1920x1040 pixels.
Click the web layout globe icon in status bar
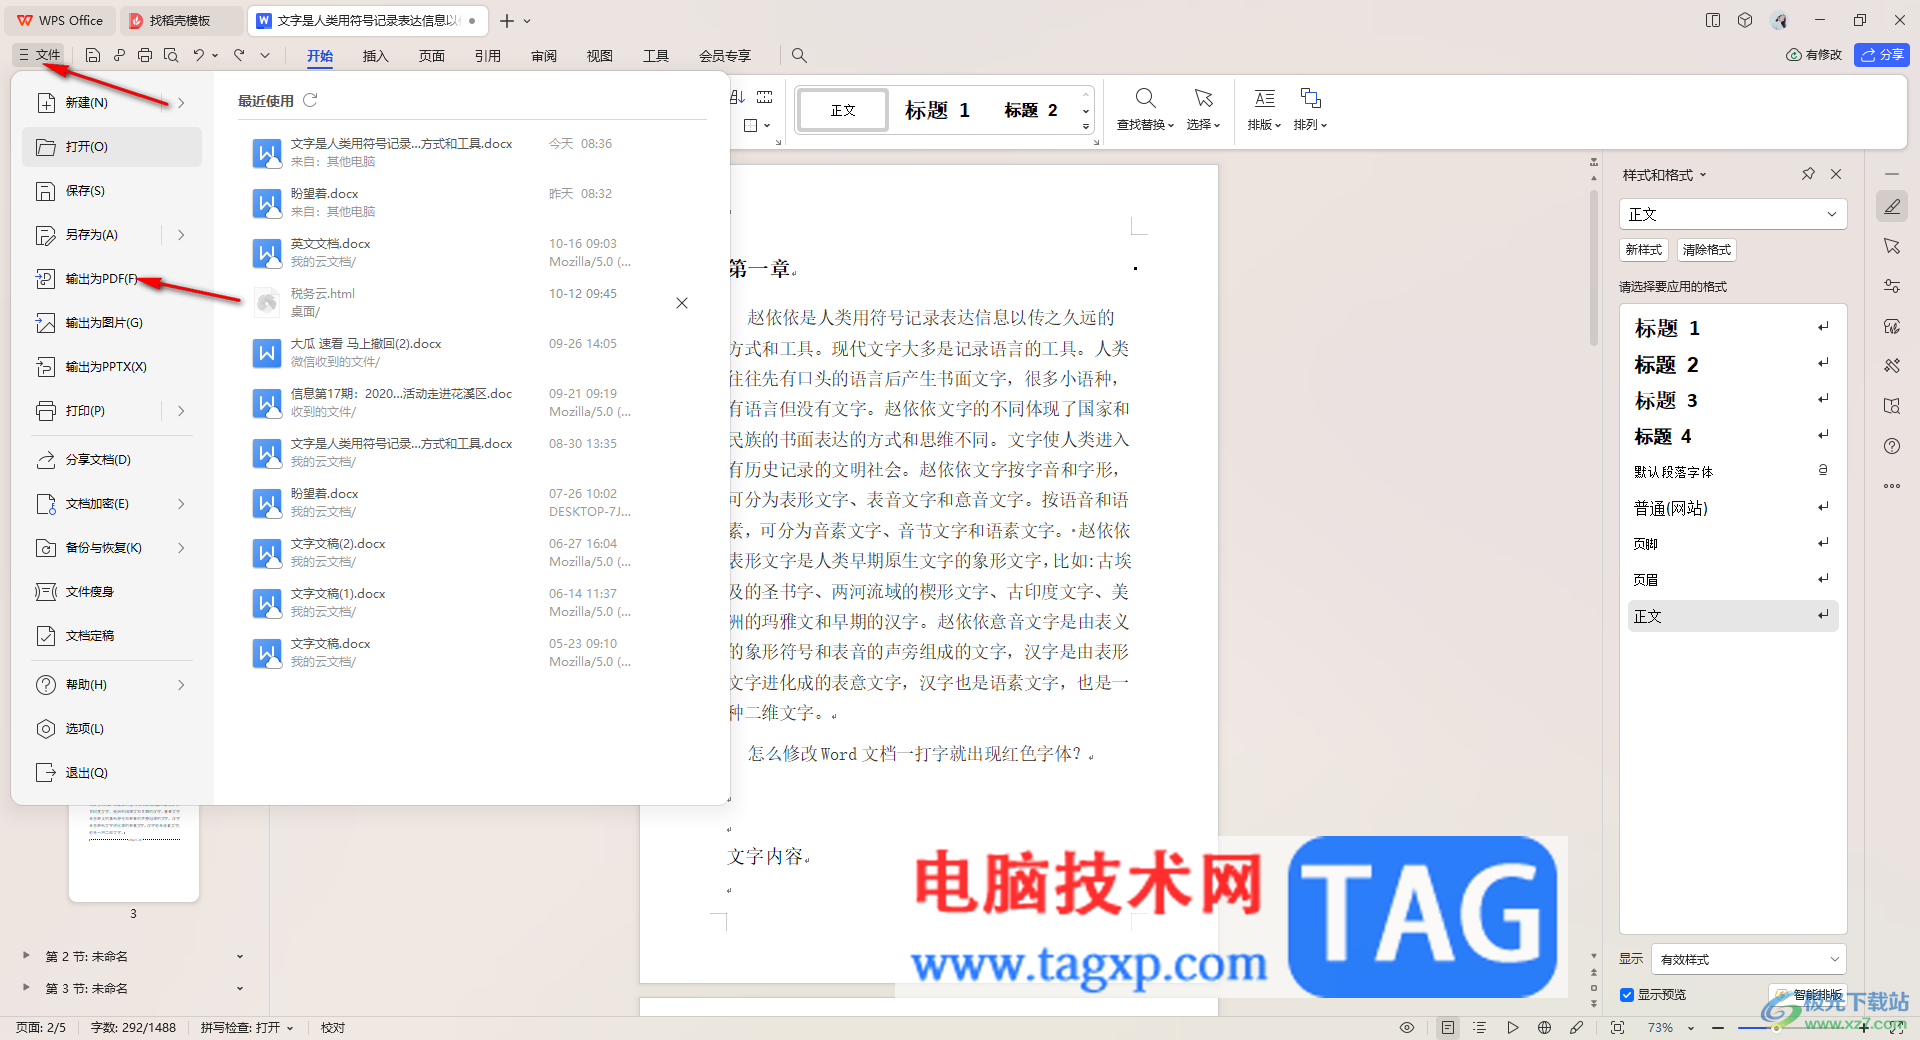pos(1544,1028)
